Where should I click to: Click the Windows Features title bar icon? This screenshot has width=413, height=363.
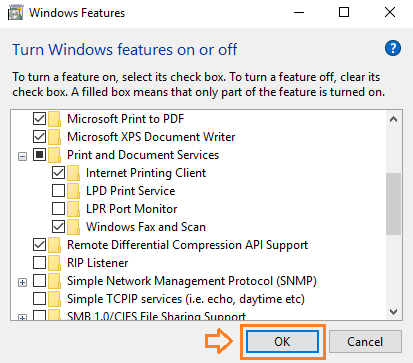(x=15, y=13)
